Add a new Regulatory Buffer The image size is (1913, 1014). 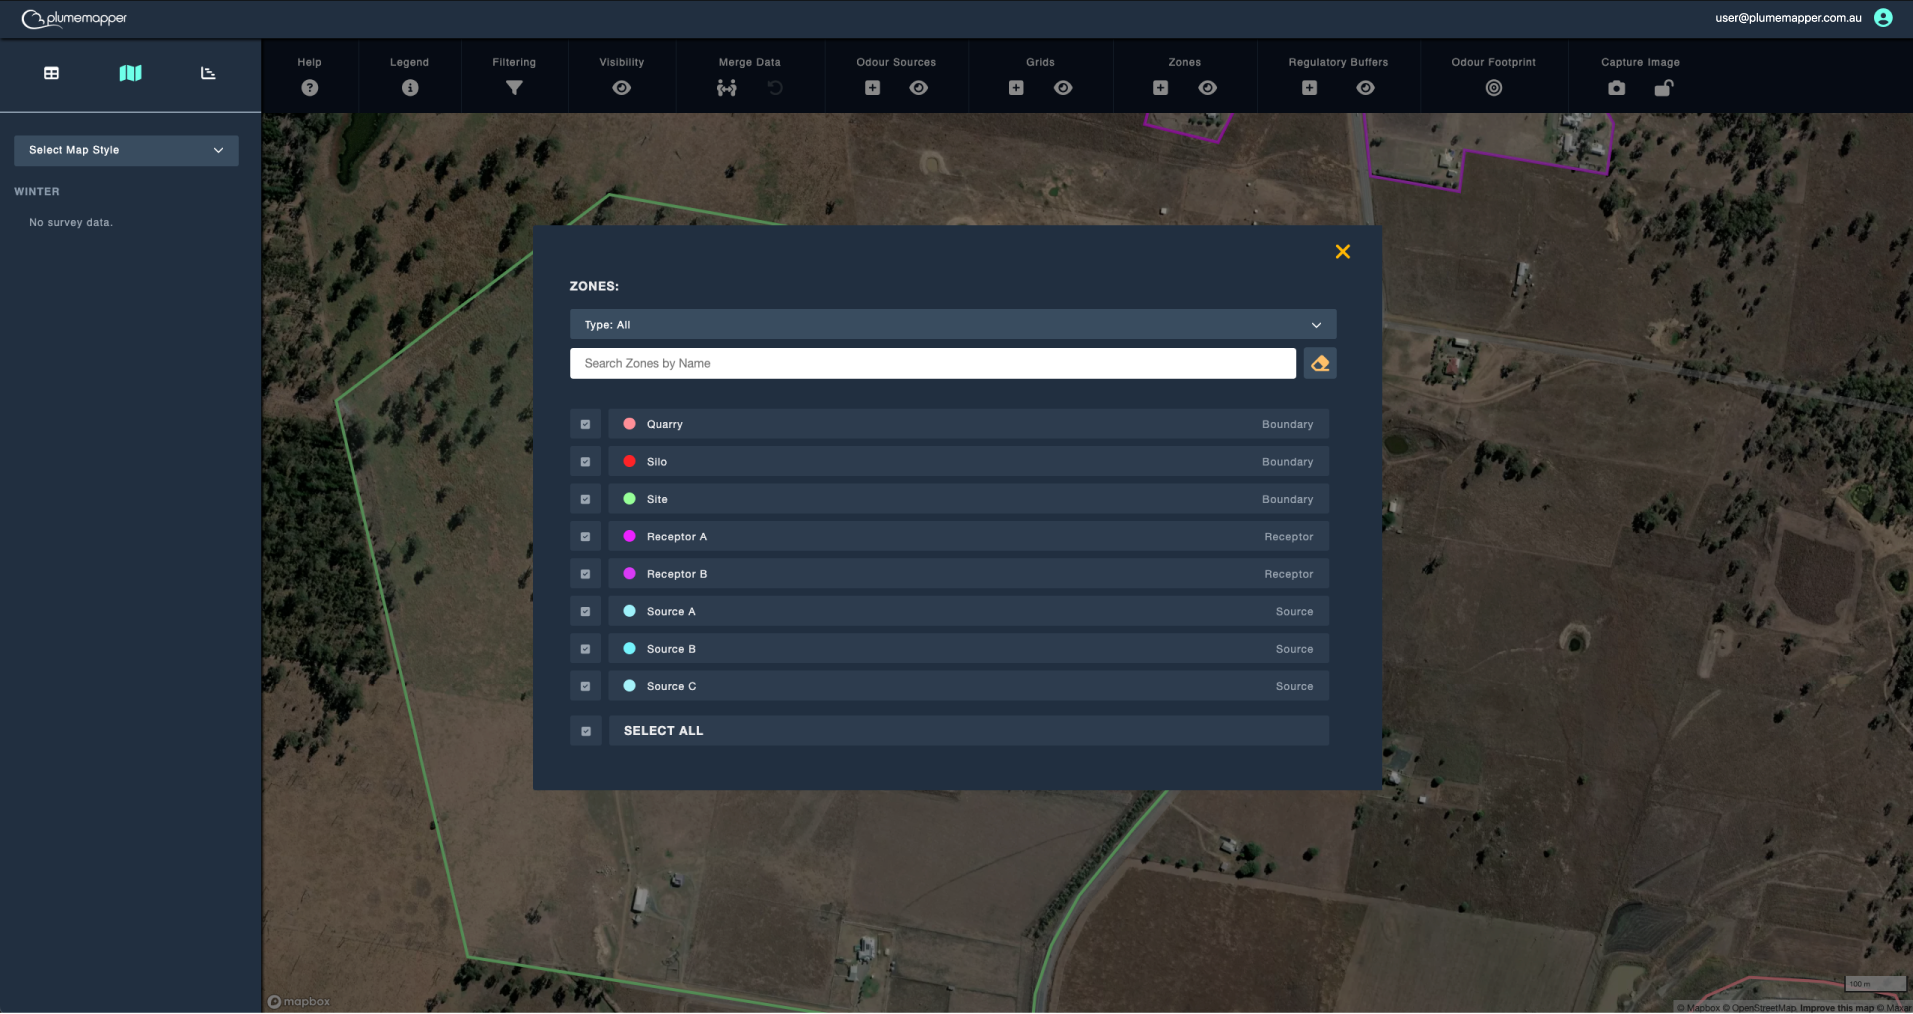[x=1310, y=88]
